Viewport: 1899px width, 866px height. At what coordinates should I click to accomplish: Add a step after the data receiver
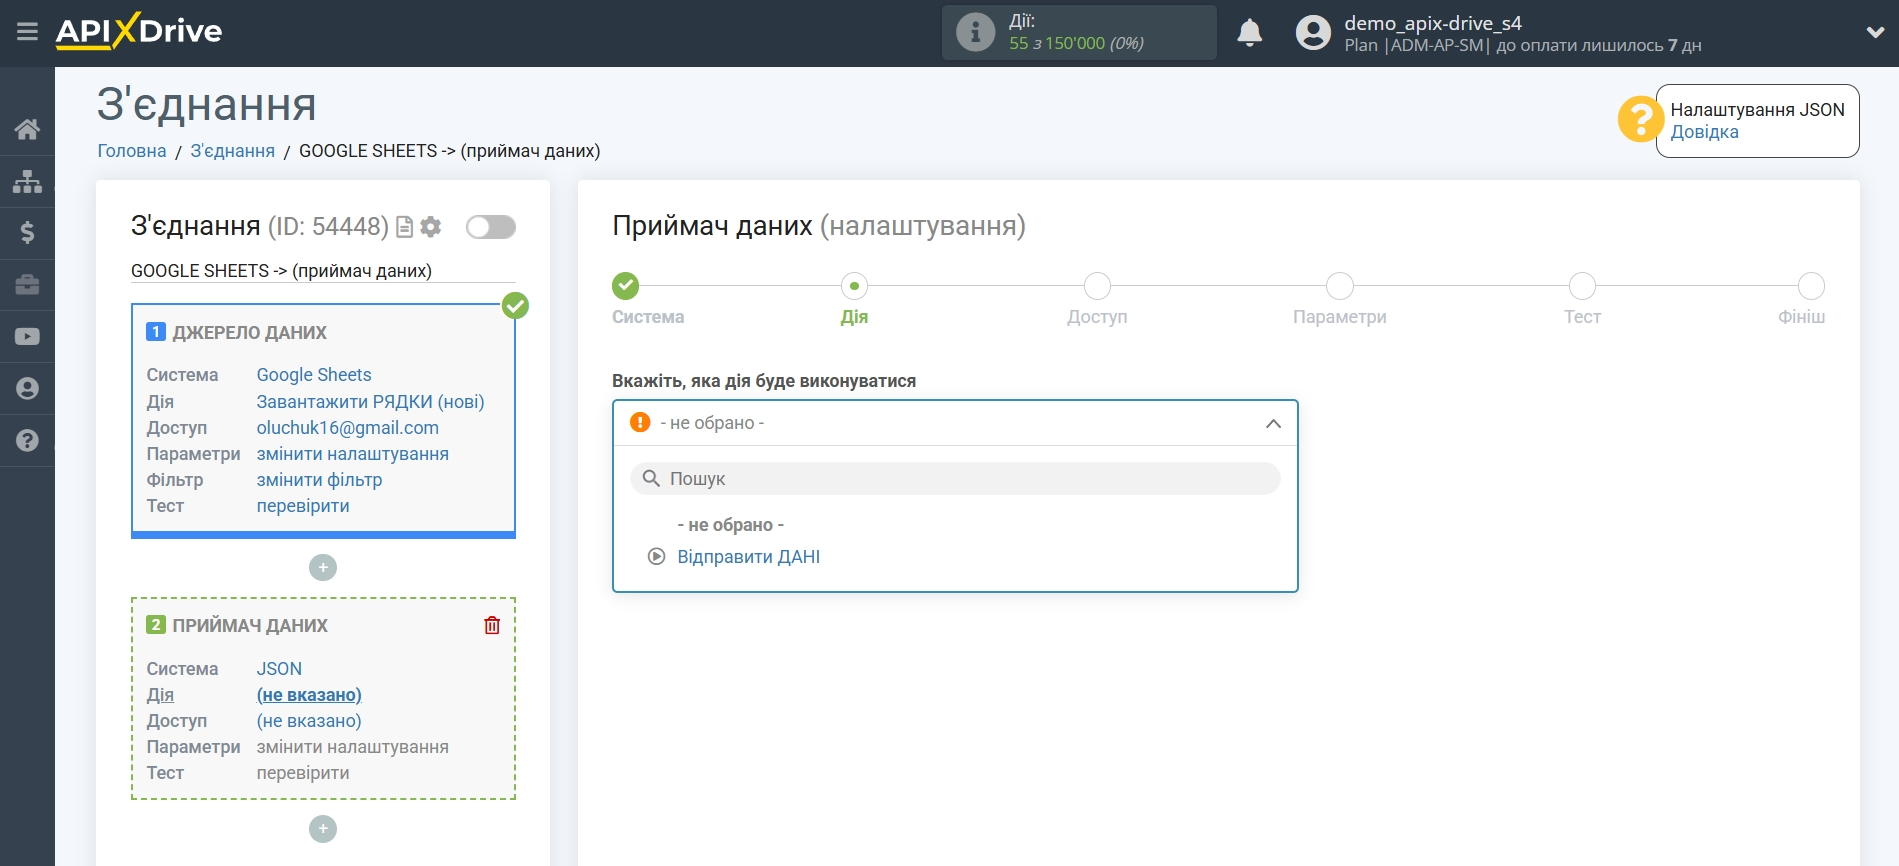[323, 829]
